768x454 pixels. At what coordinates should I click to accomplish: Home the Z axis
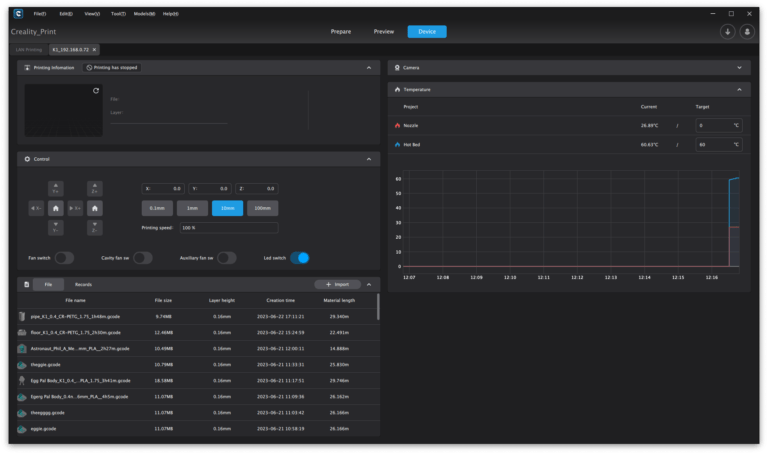(x=94, y=208)
